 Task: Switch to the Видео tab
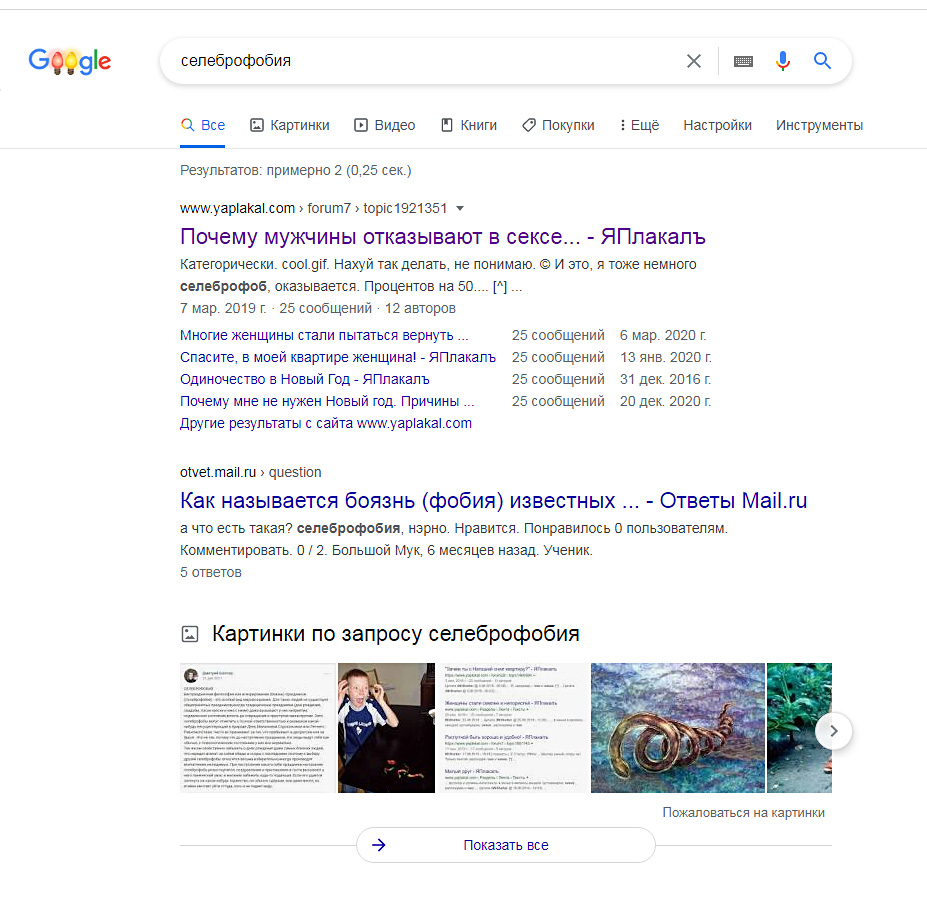(x=384, y=125)
